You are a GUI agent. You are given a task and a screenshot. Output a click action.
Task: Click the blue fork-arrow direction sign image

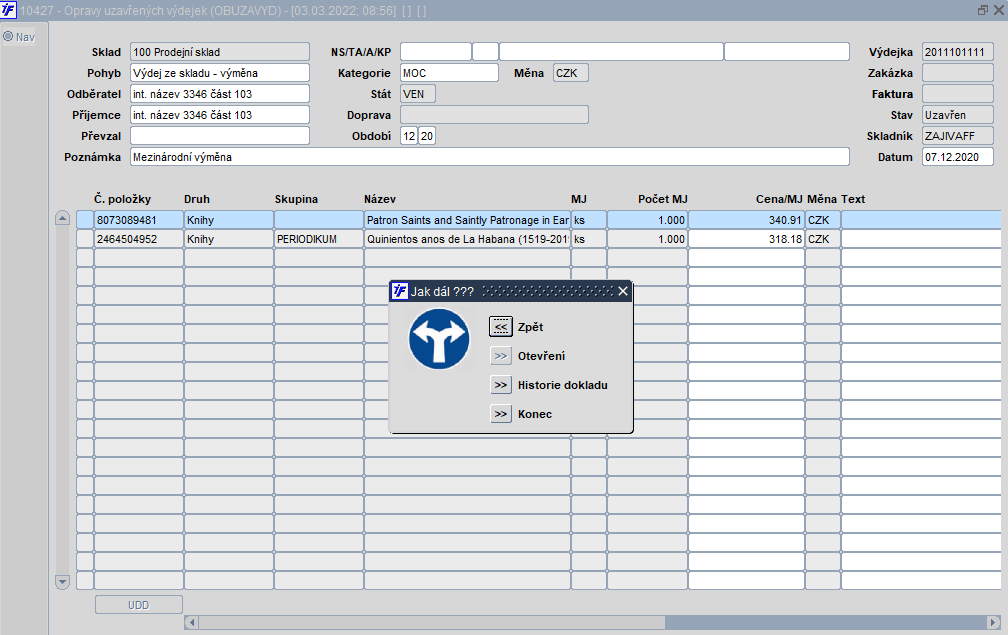(x=439, y=339)
